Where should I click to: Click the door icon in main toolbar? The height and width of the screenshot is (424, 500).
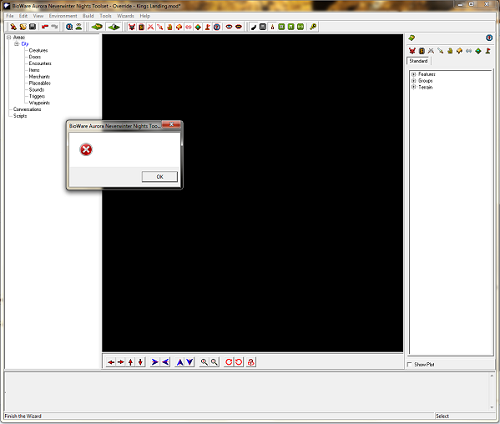[x=141, y=27]
